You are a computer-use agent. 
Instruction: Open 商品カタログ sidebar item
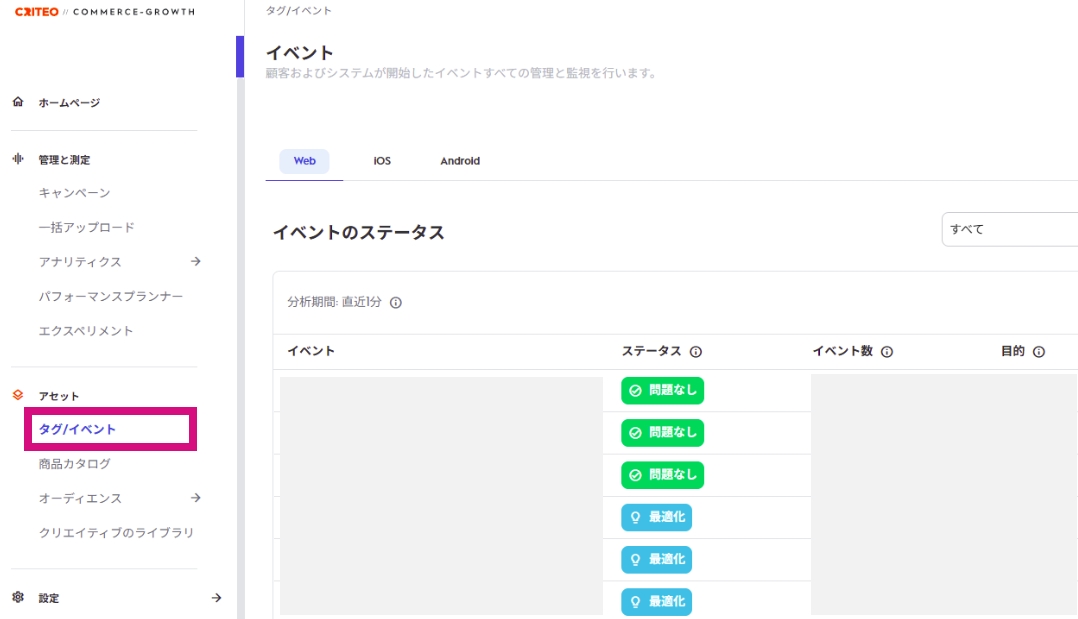74,464
